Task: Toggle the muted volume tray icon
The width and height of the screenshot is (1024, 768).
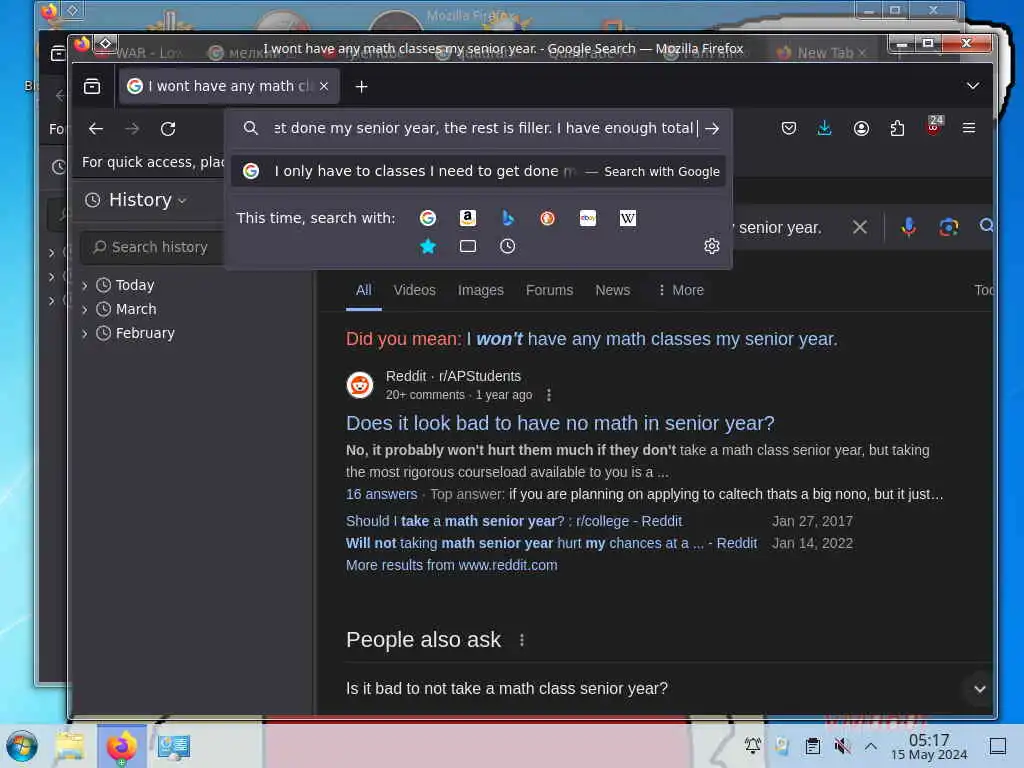Action: pyautogui.click(x=842, y=746)
